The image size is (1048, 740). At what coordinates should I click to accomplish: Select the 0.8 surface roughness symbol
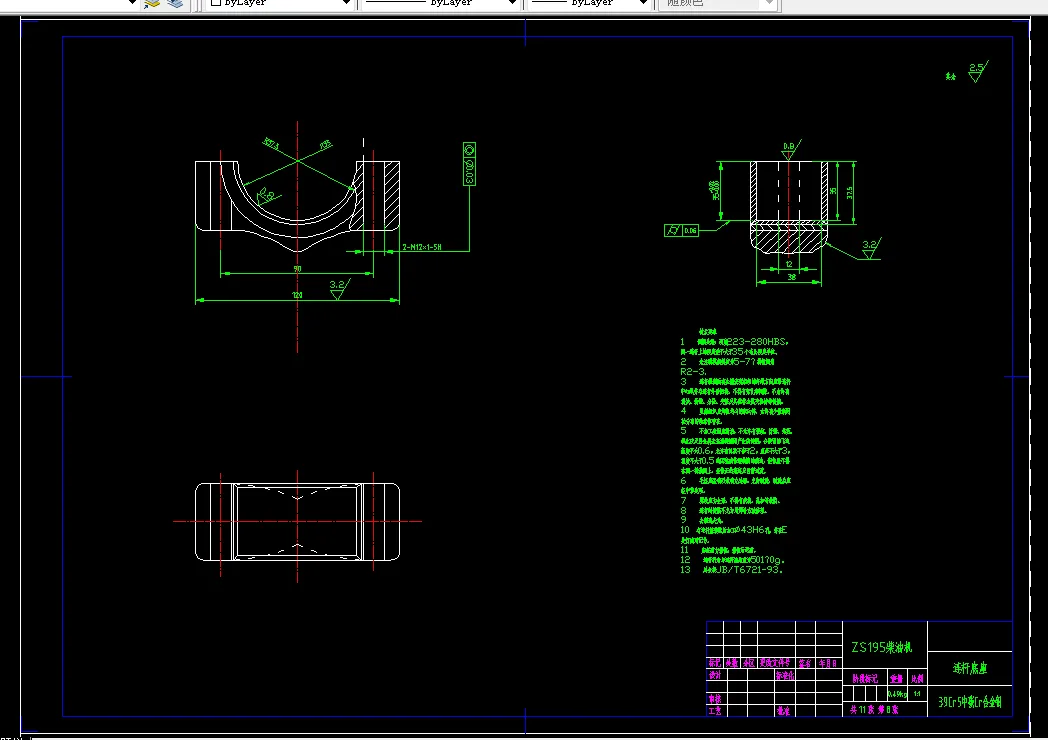790,149
